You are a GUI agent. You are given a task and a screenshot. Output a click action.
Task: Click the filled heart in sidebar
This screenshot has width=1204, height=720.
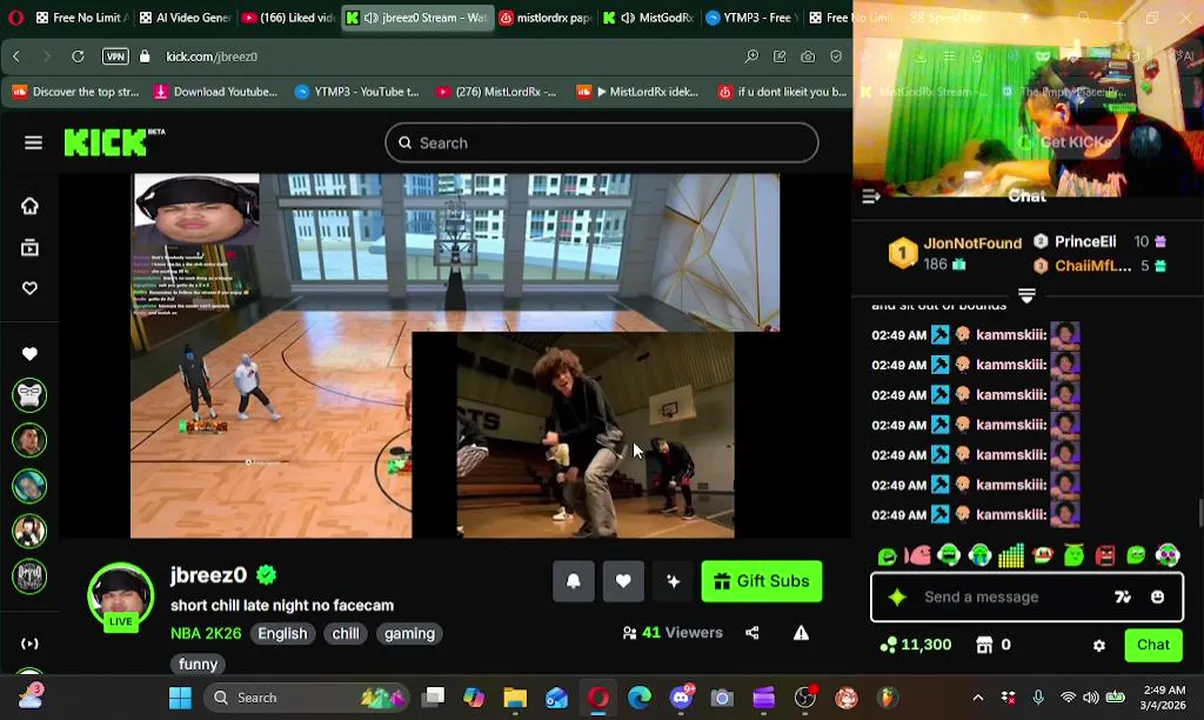(x=30, y=354)
